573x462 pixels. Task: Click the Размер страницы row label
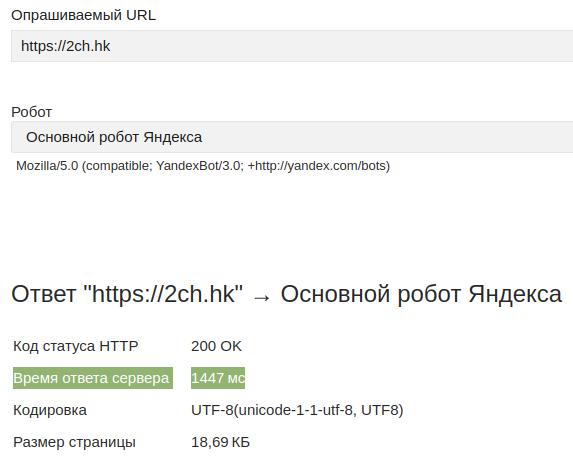click(75, 442)
